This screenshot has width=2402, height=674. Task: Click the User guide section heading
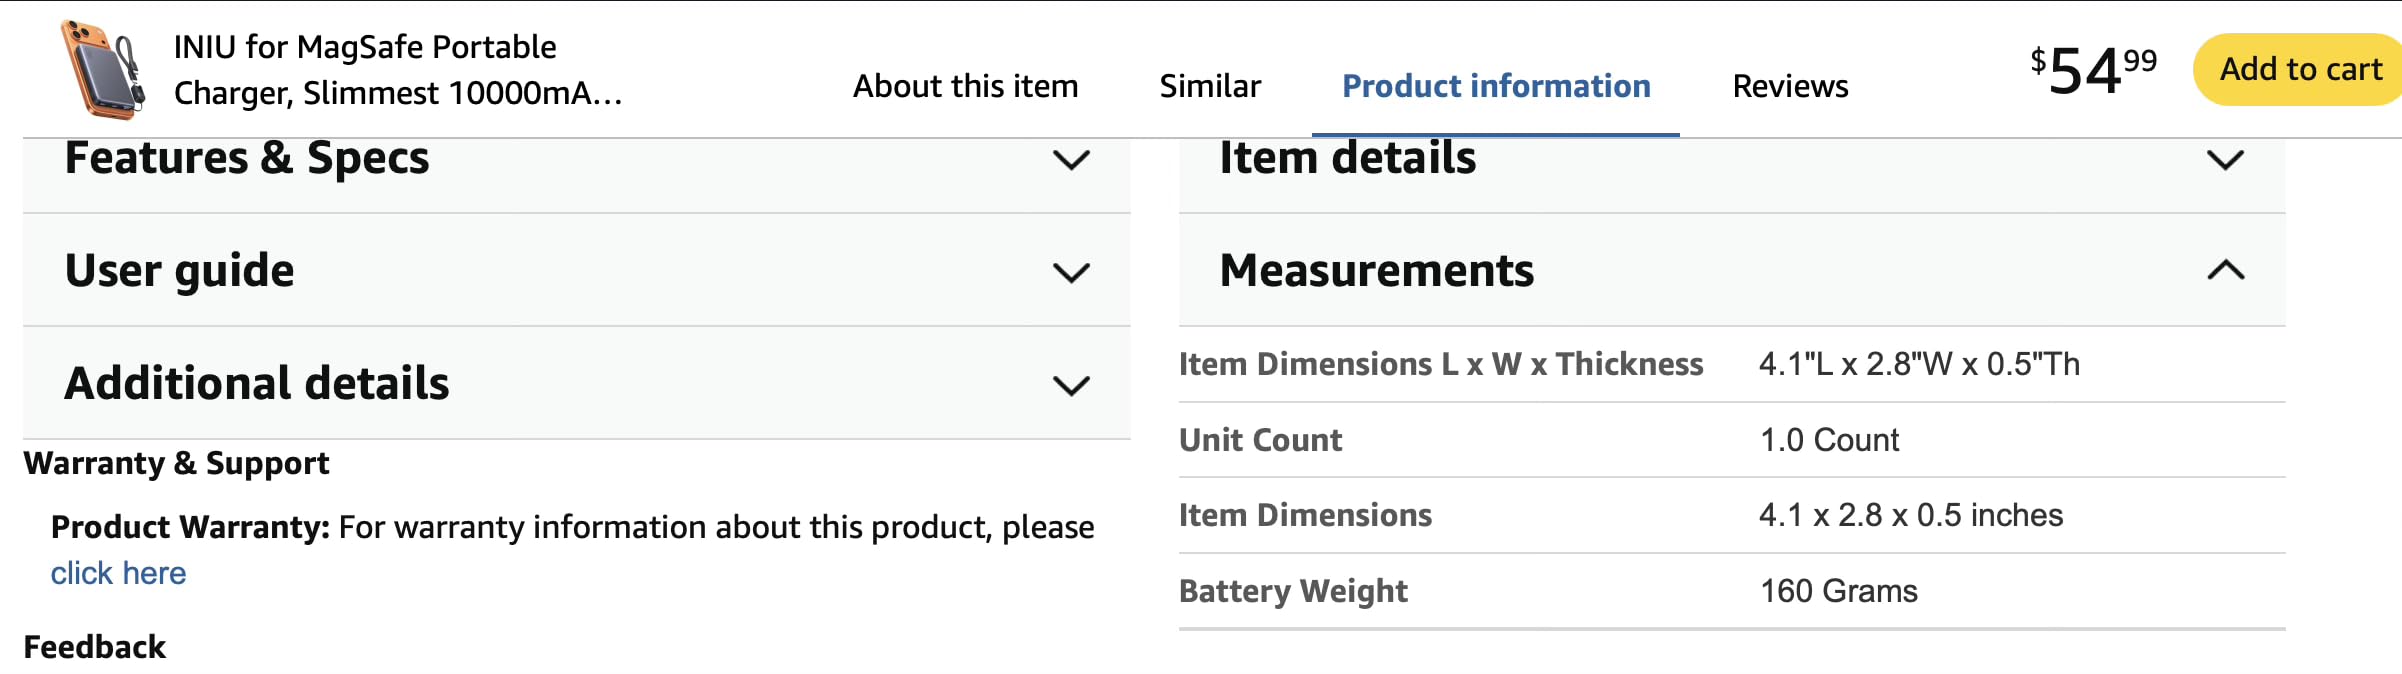(x=179, y=271)
